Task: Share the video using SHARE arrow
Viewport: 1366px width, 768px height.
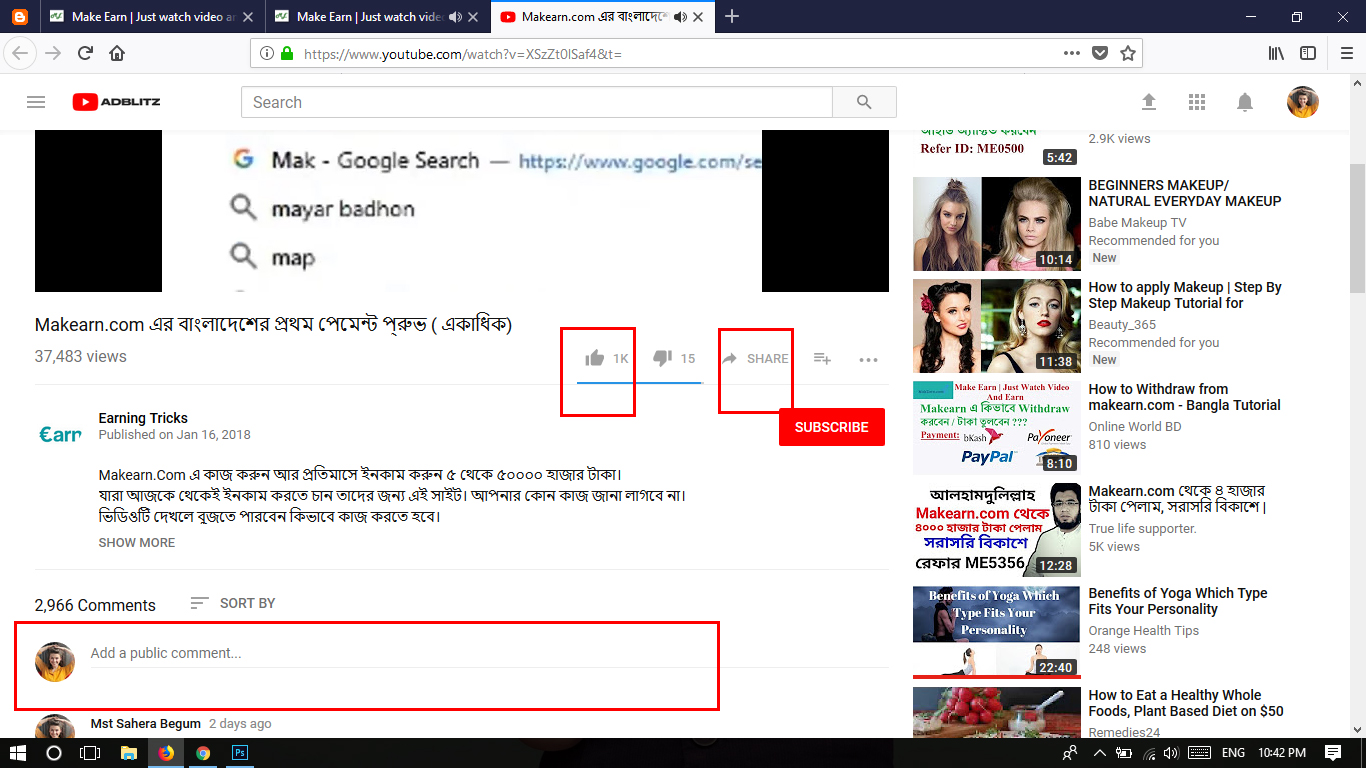Action: tap(755, 358)
